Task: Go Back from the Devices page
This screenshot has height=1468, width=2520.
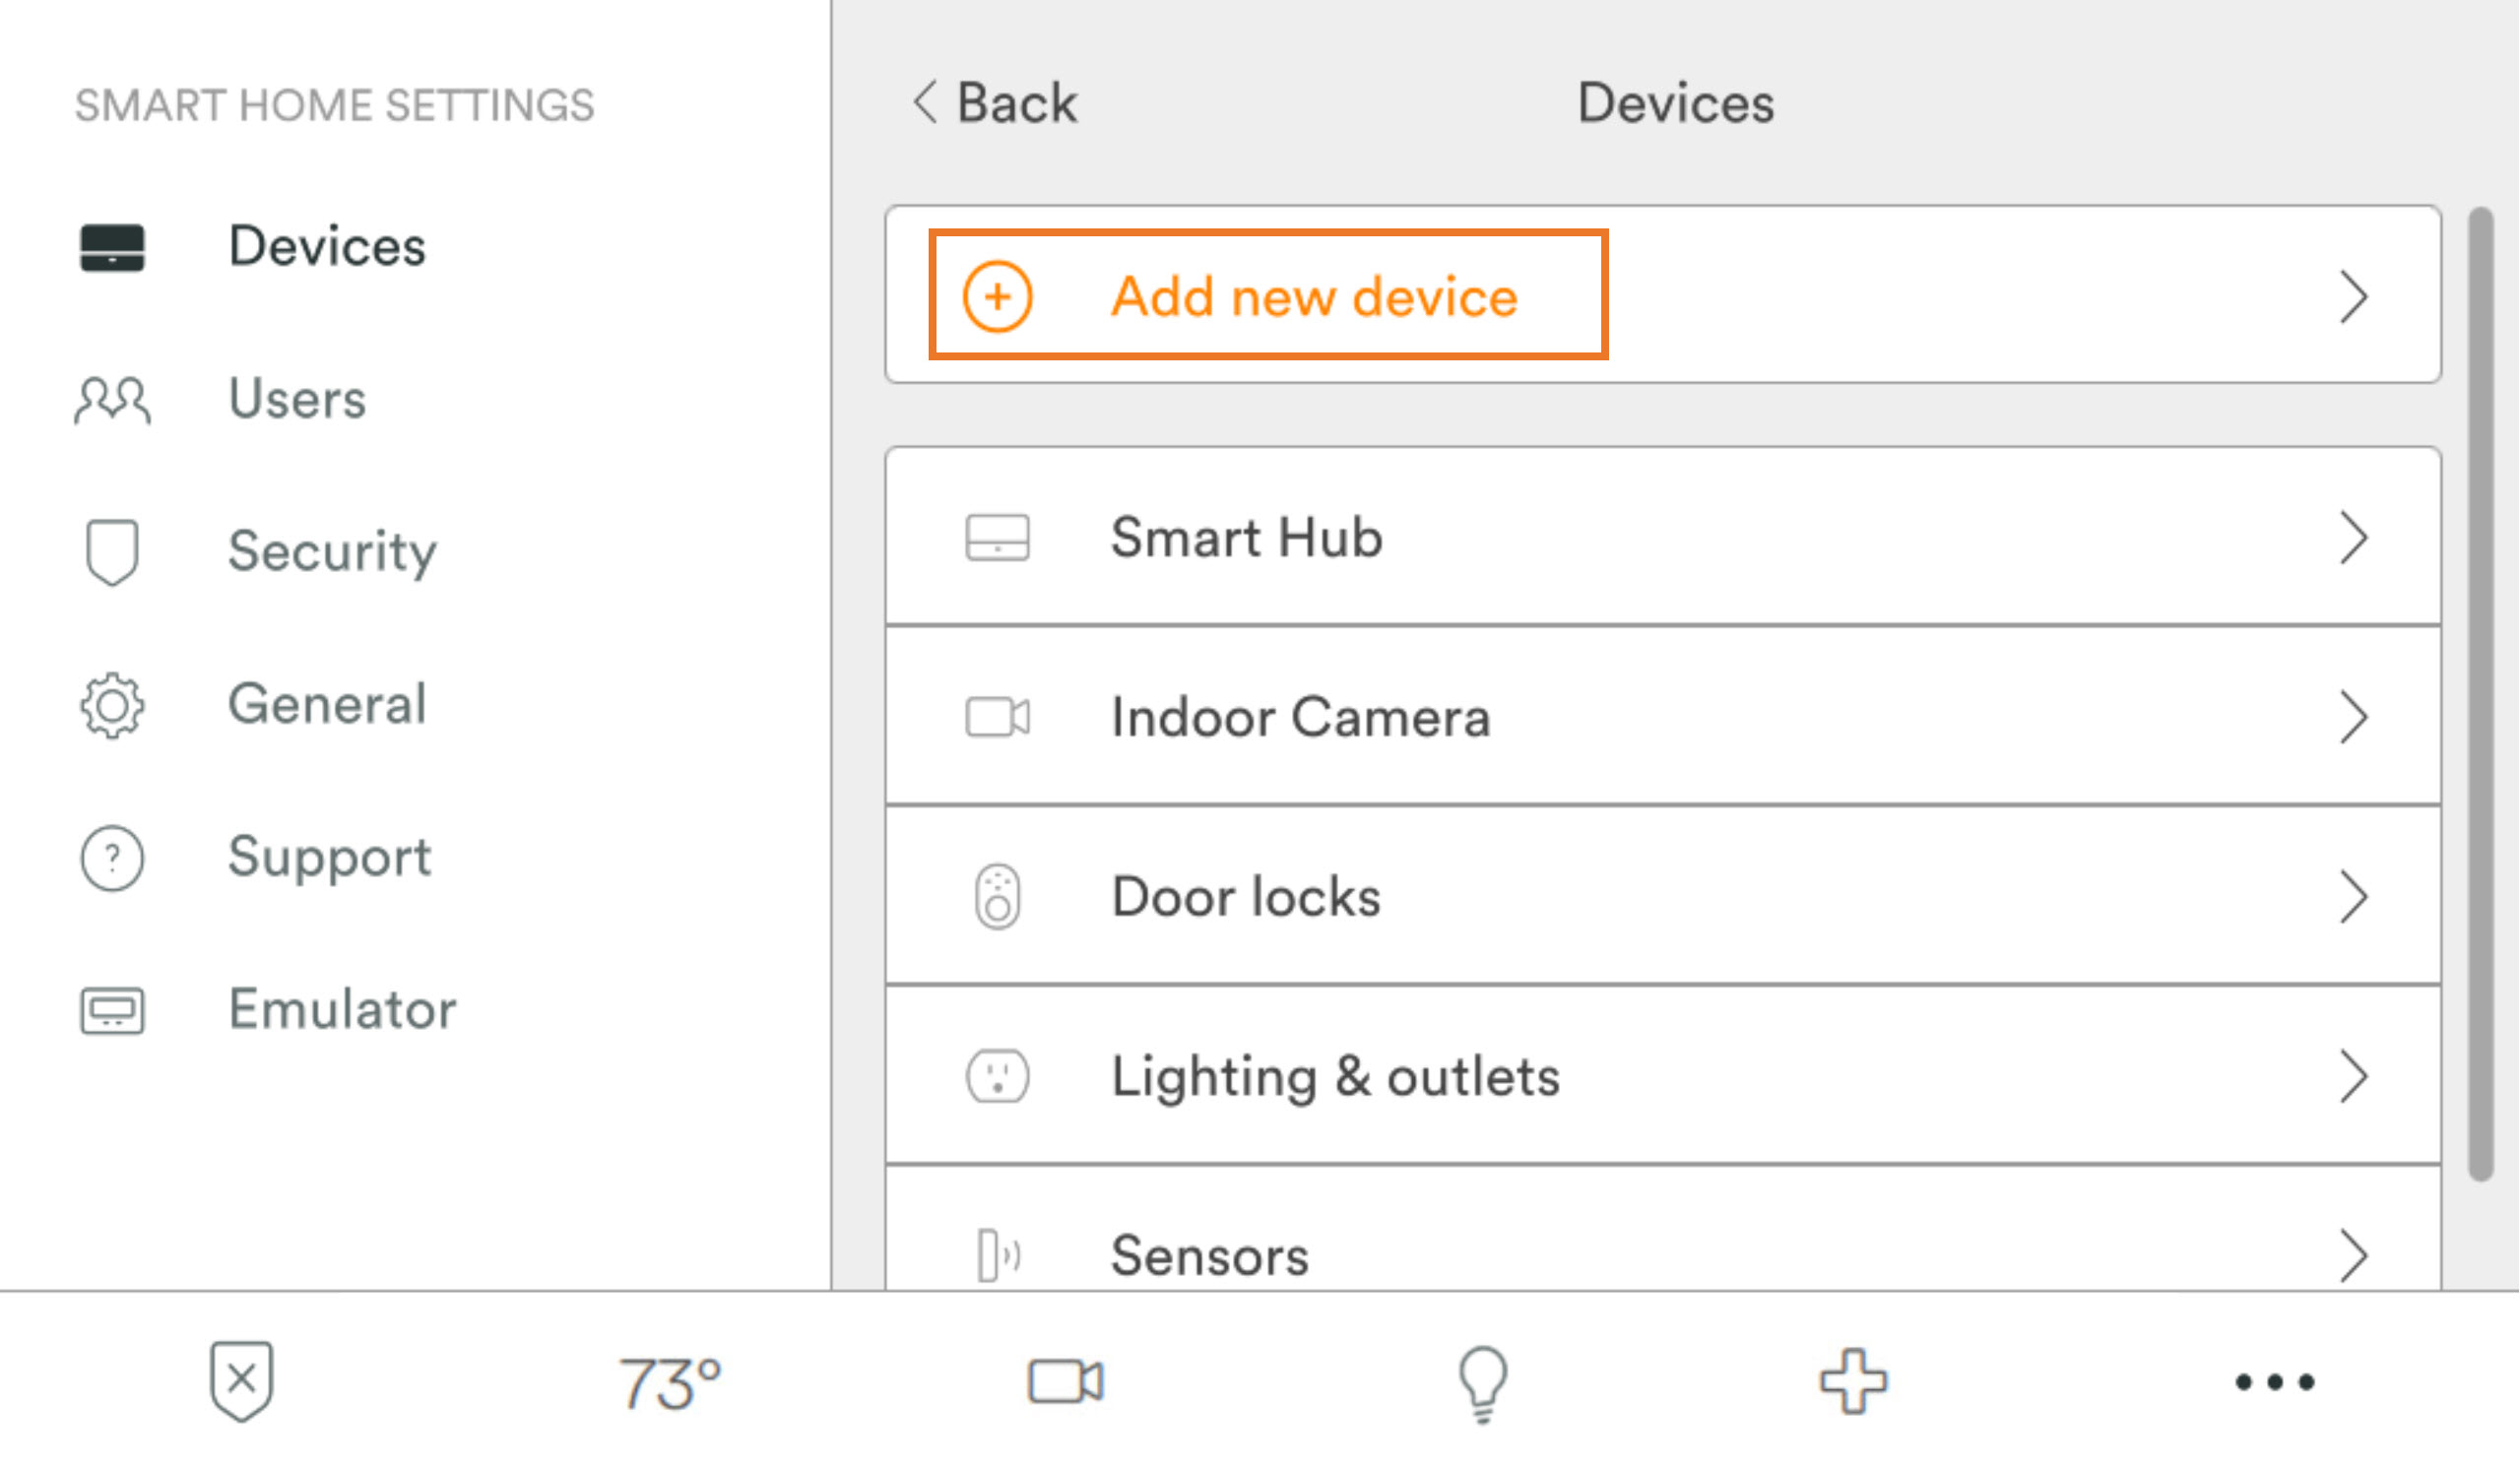Action: click(995, 102)
